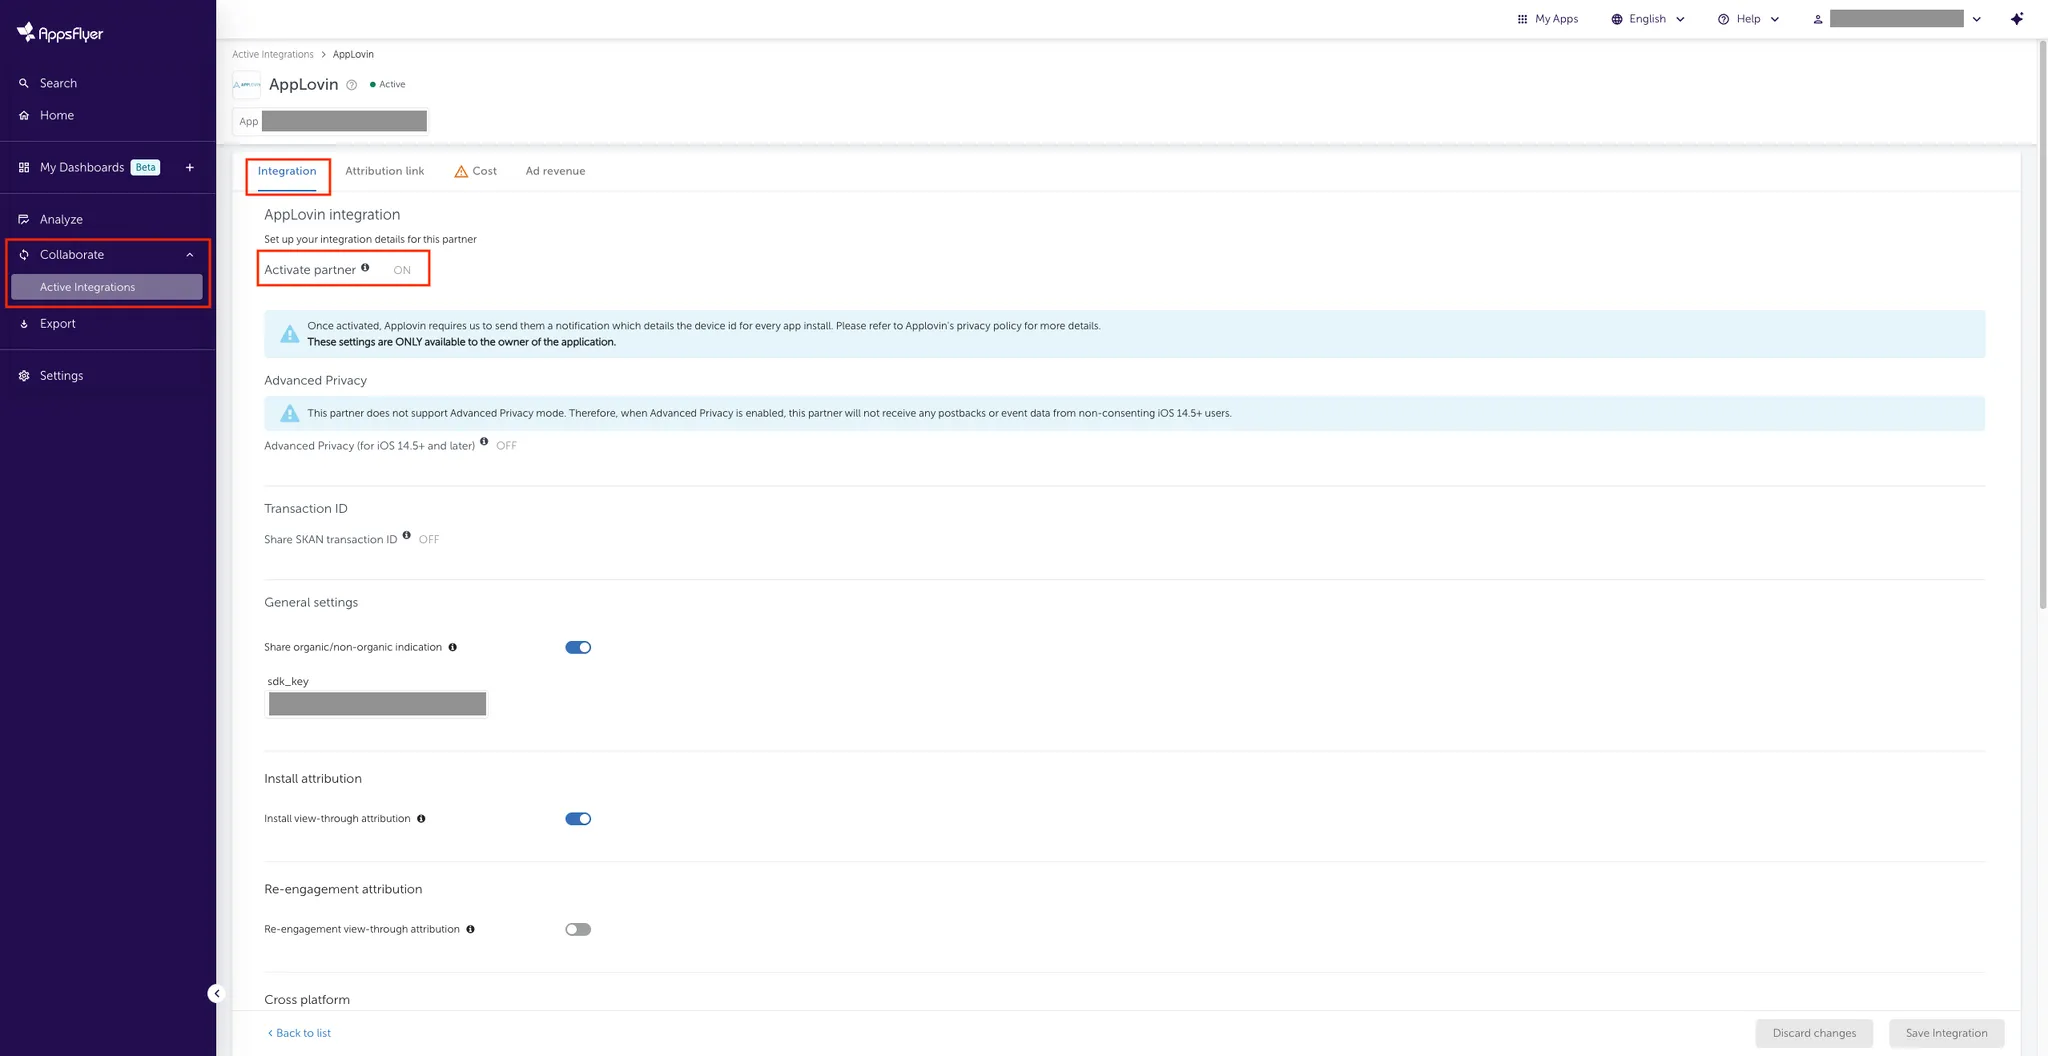Open the Help dropdown menu
This screenshot has height=1056, width=2048.
coord(1749,19)
